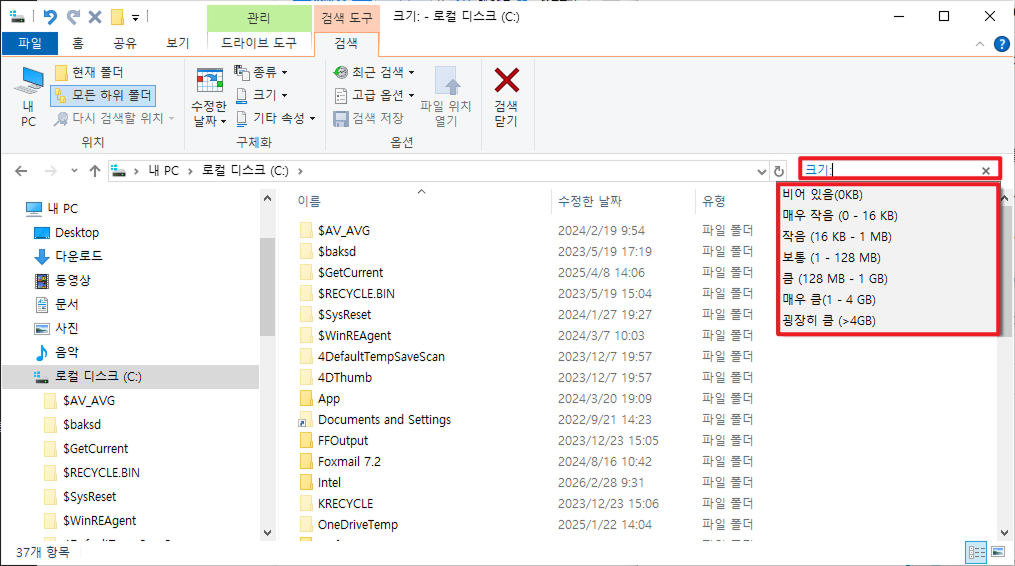1015x566 pixels.
Task: Click 내 PC in address breadcrumb
Action: click(163, 171)
